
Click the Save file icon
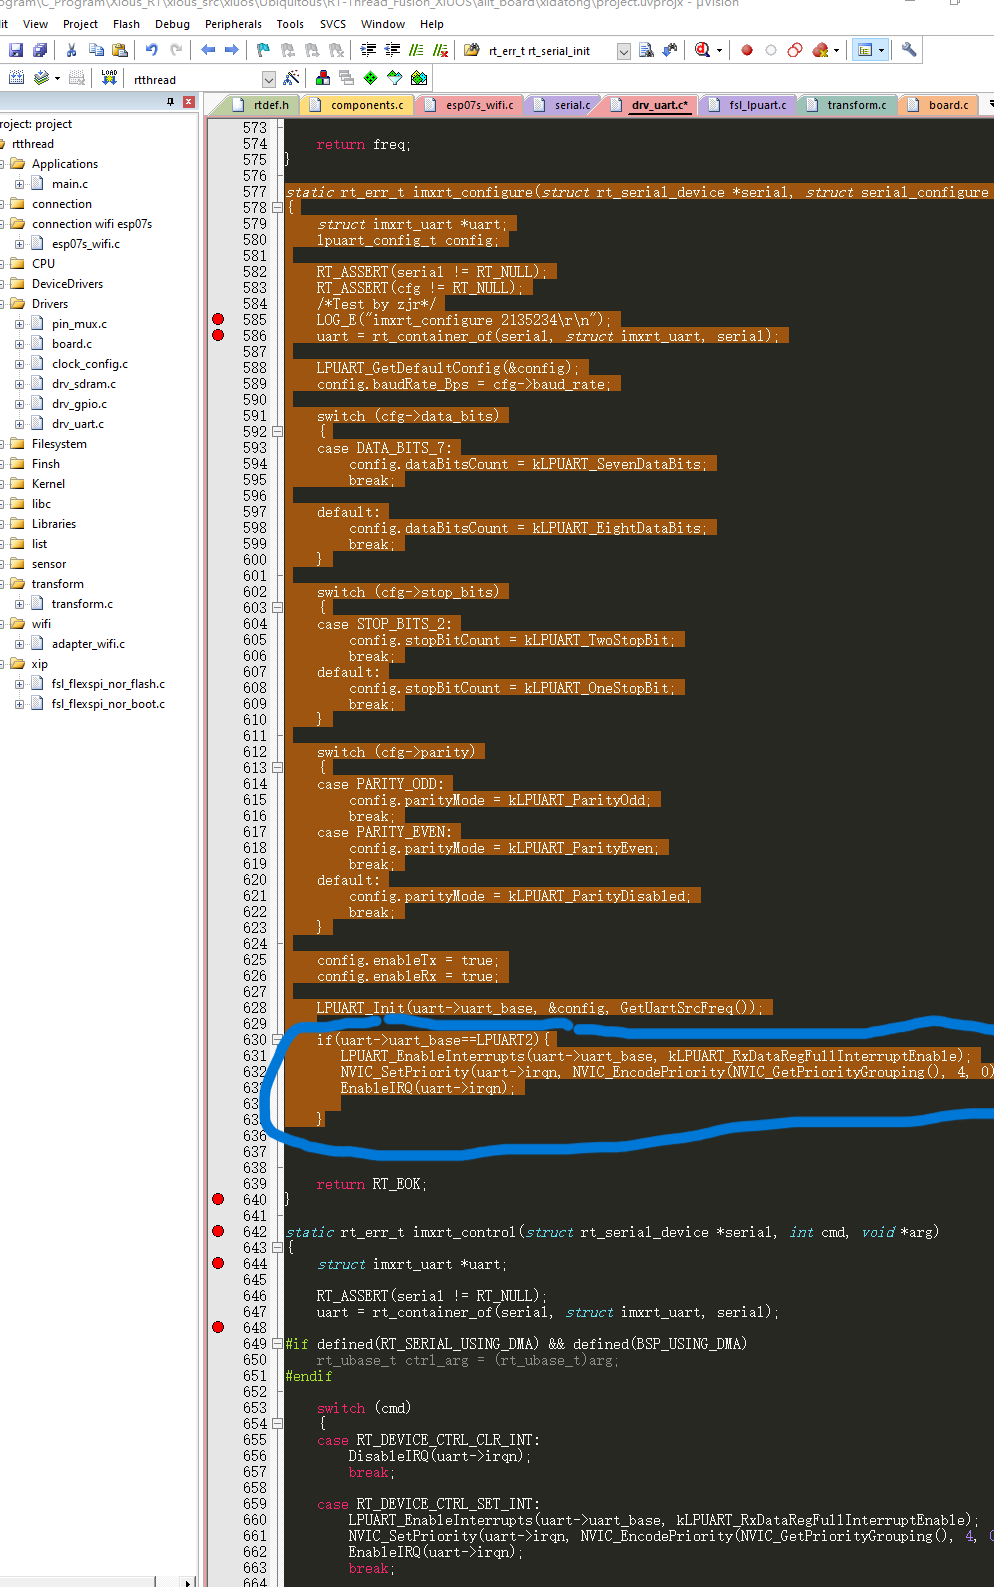[16, 50]
